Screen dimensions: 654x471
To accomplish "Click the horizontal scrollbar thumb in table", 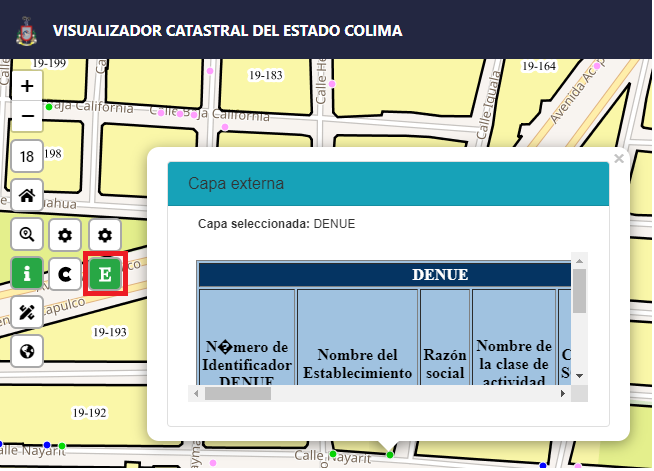I will click(x=238, y=394).
